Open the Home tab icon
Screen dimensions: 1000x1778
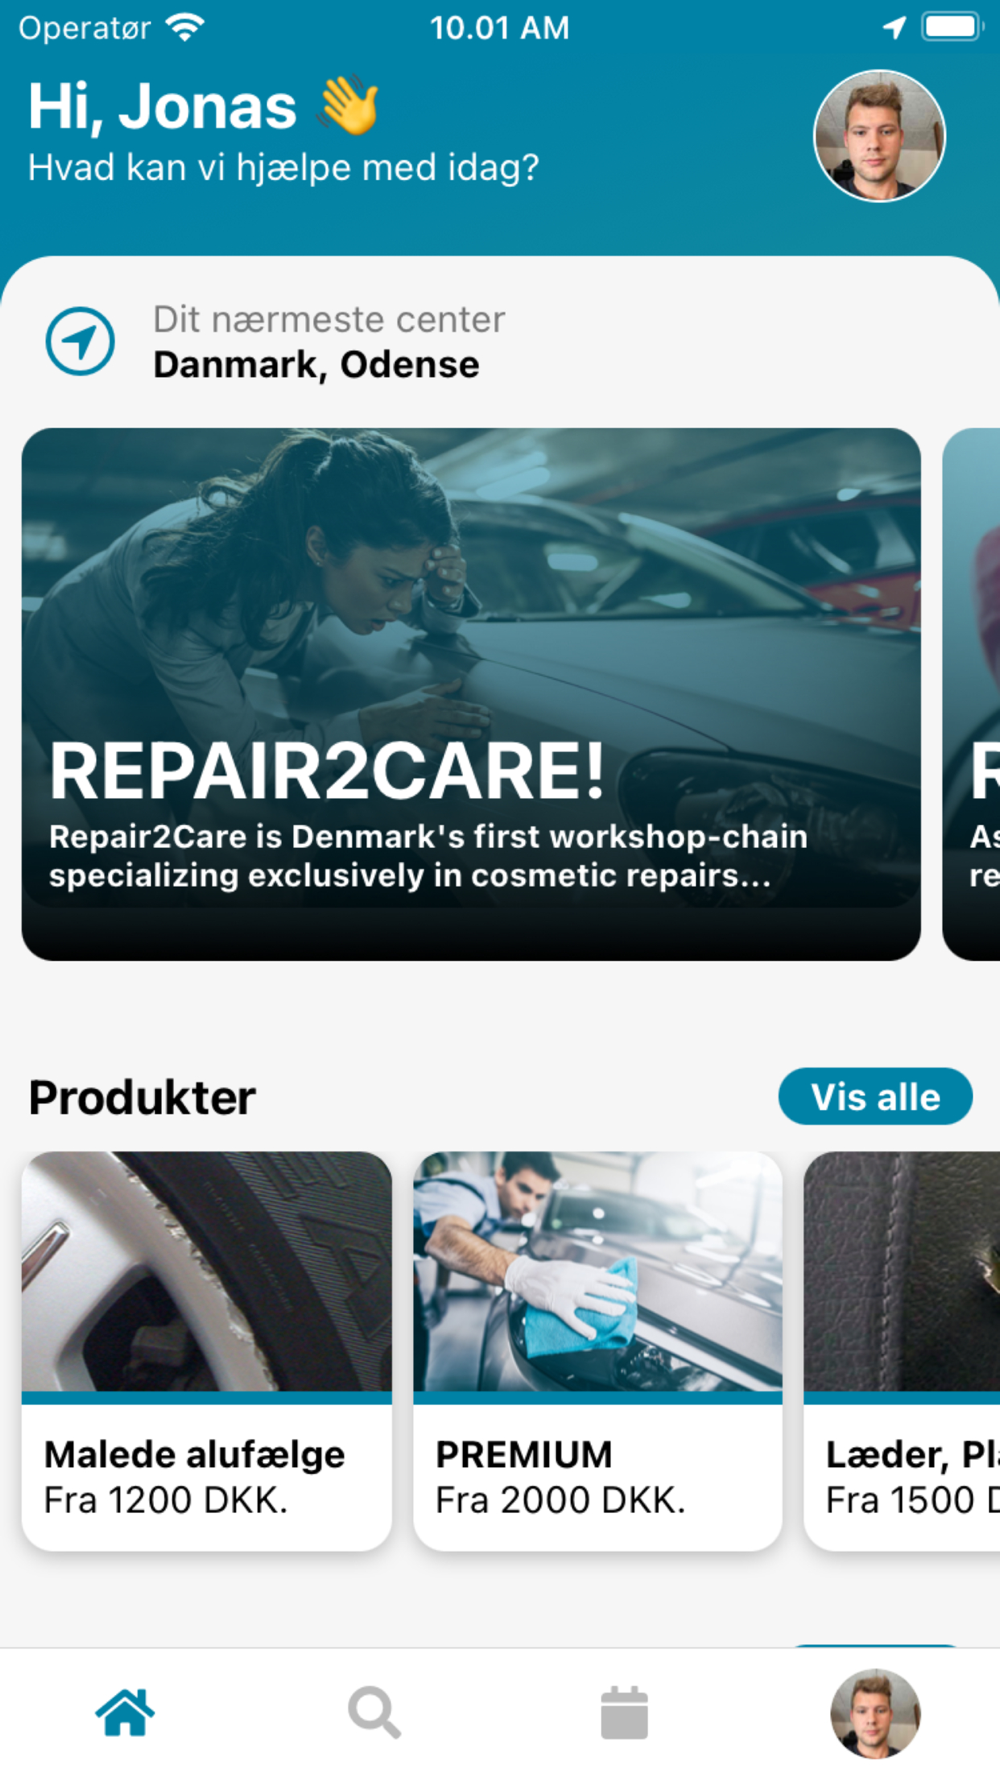pos(125,1712)
